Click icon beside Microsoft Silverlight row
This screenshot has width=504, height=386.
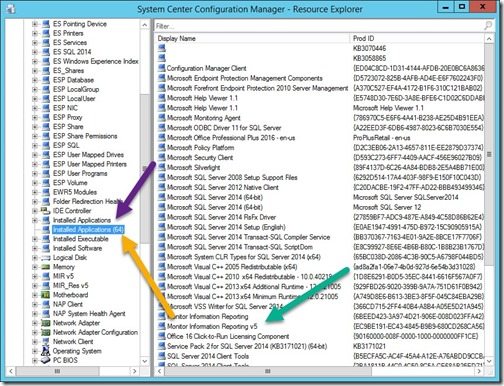tap(162, 167)
